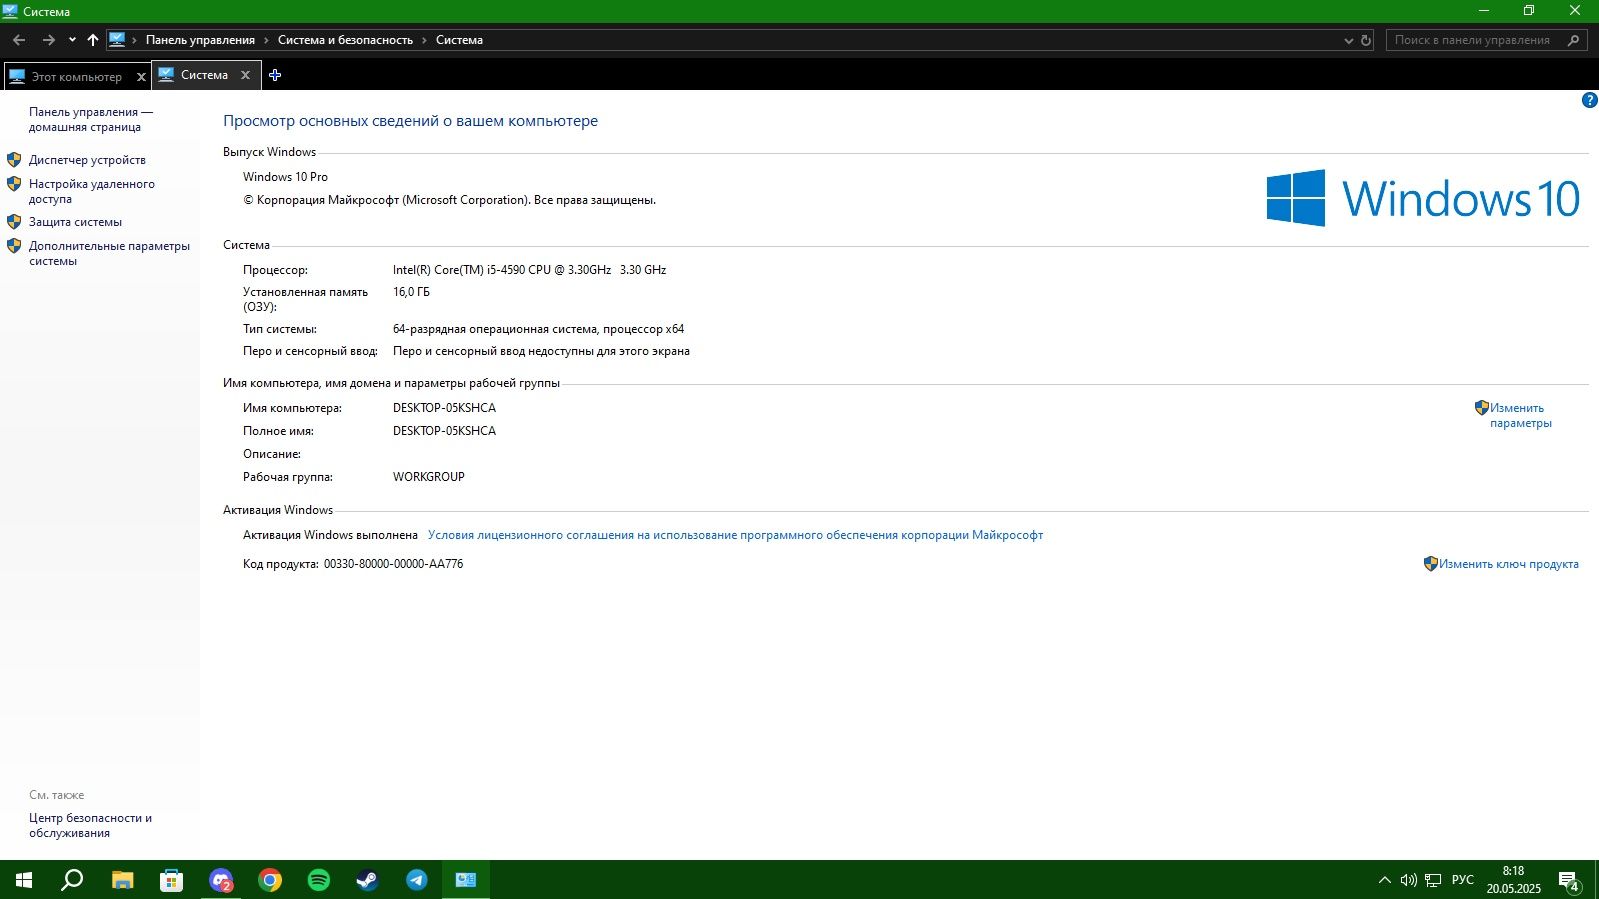
Task: Open Steam from taskbar
Action: (x=368, y=880)
